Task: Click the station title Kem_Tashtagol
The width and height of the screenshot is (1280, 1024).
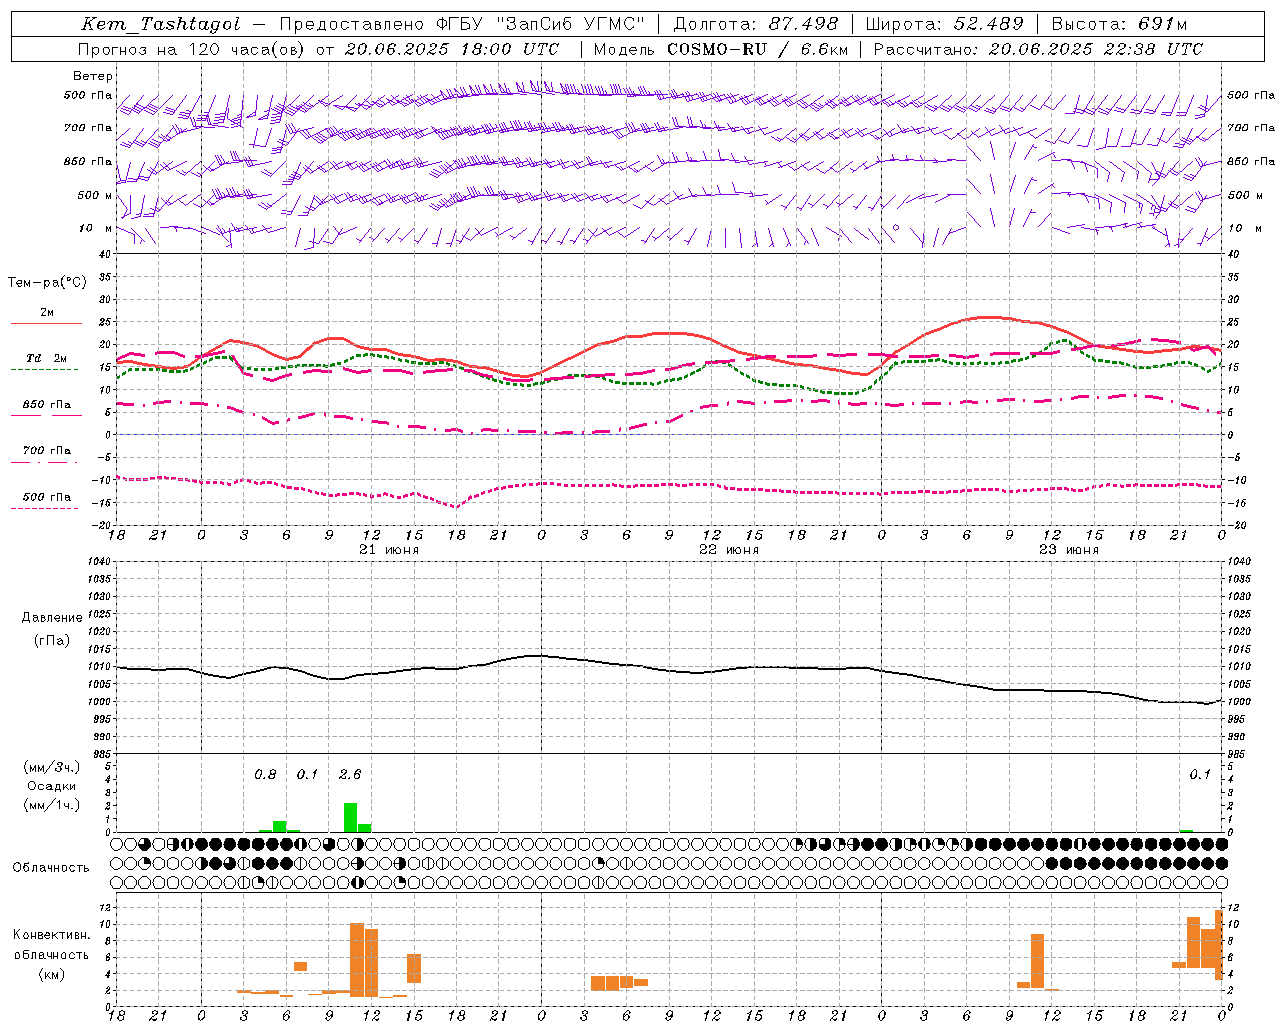Action: point(161,25)
